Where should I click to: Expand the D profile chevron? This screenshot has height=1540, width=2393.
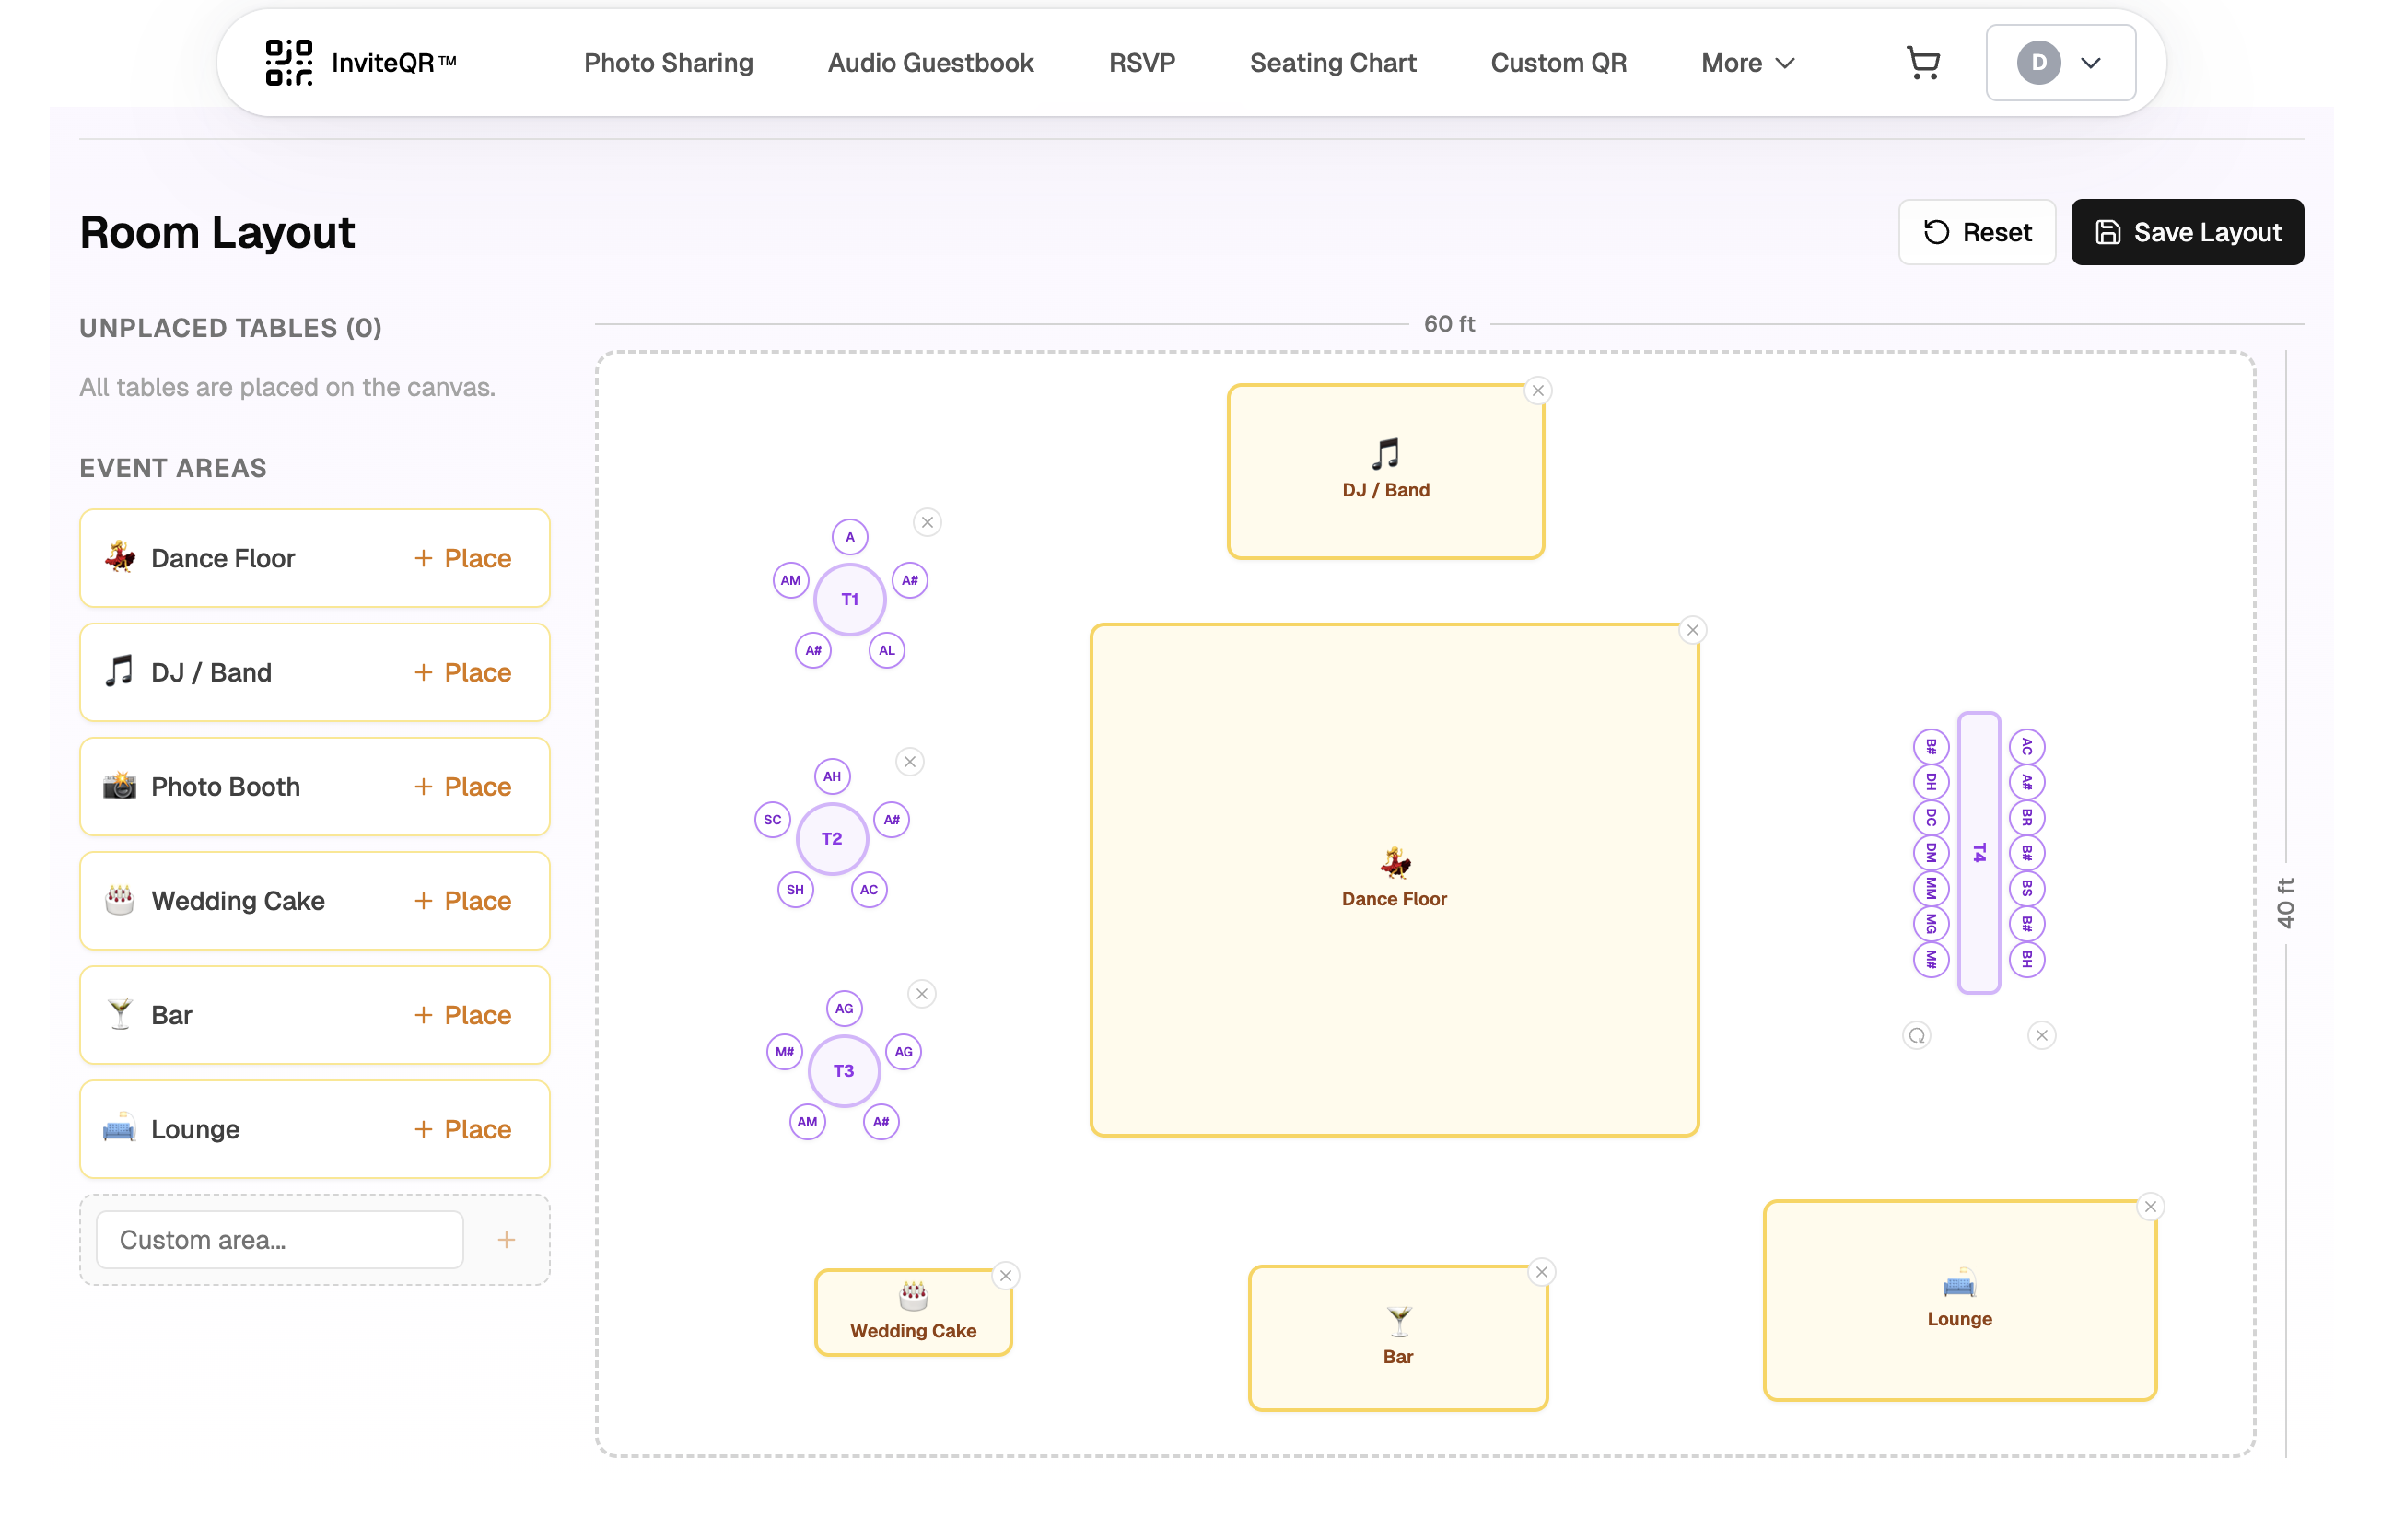point(2092,62)
